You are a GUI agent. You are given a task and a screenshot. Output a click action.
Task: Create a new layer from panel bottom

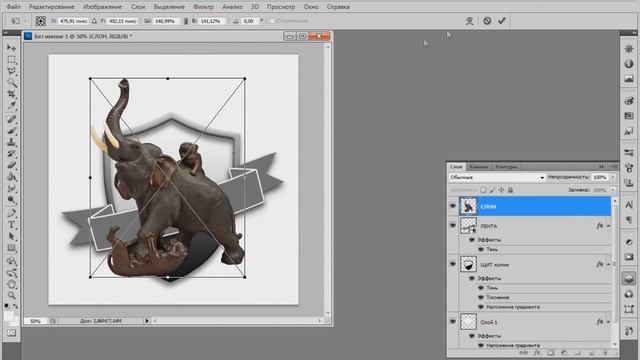pyautogui.click(x=591, y=353)
